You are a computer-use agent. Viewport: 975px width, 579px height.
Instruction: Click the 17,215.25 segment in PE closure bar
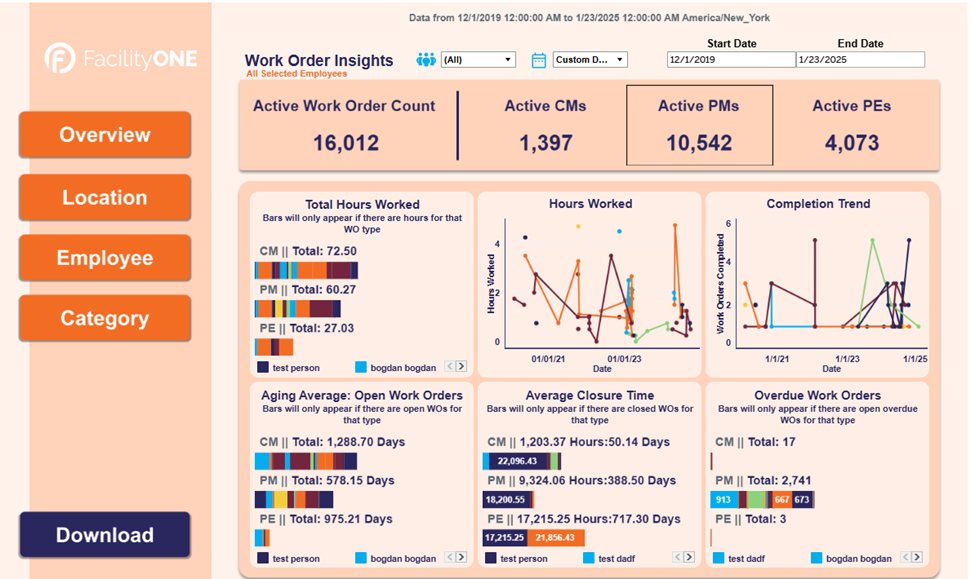(x=505, y=538)
